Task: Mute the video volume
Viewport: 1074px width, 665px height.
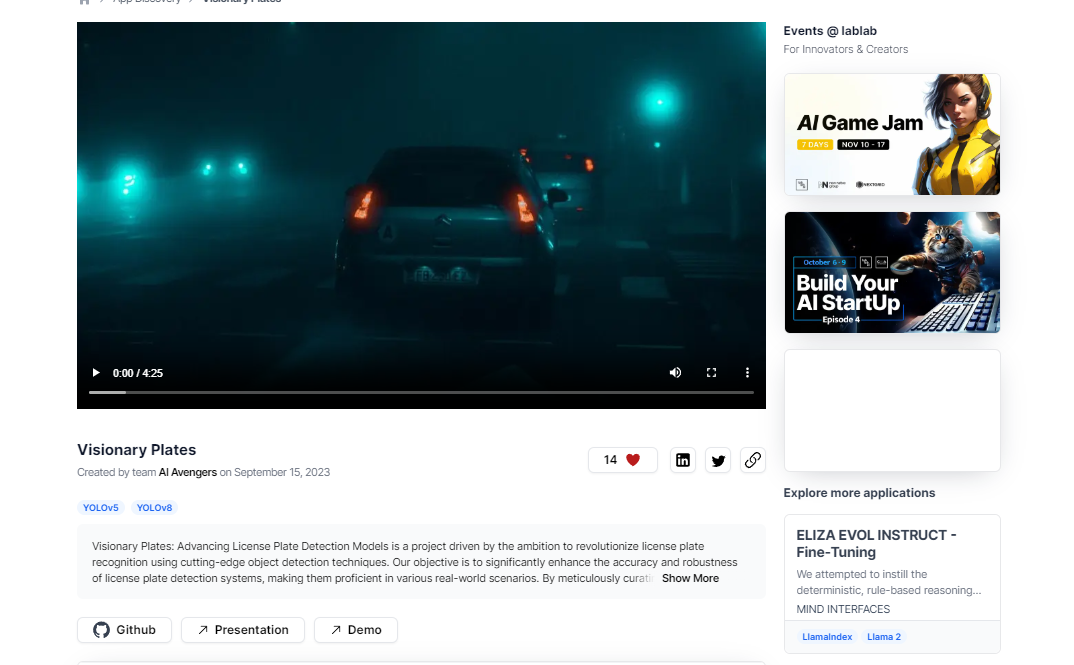Action: point(675,373)
